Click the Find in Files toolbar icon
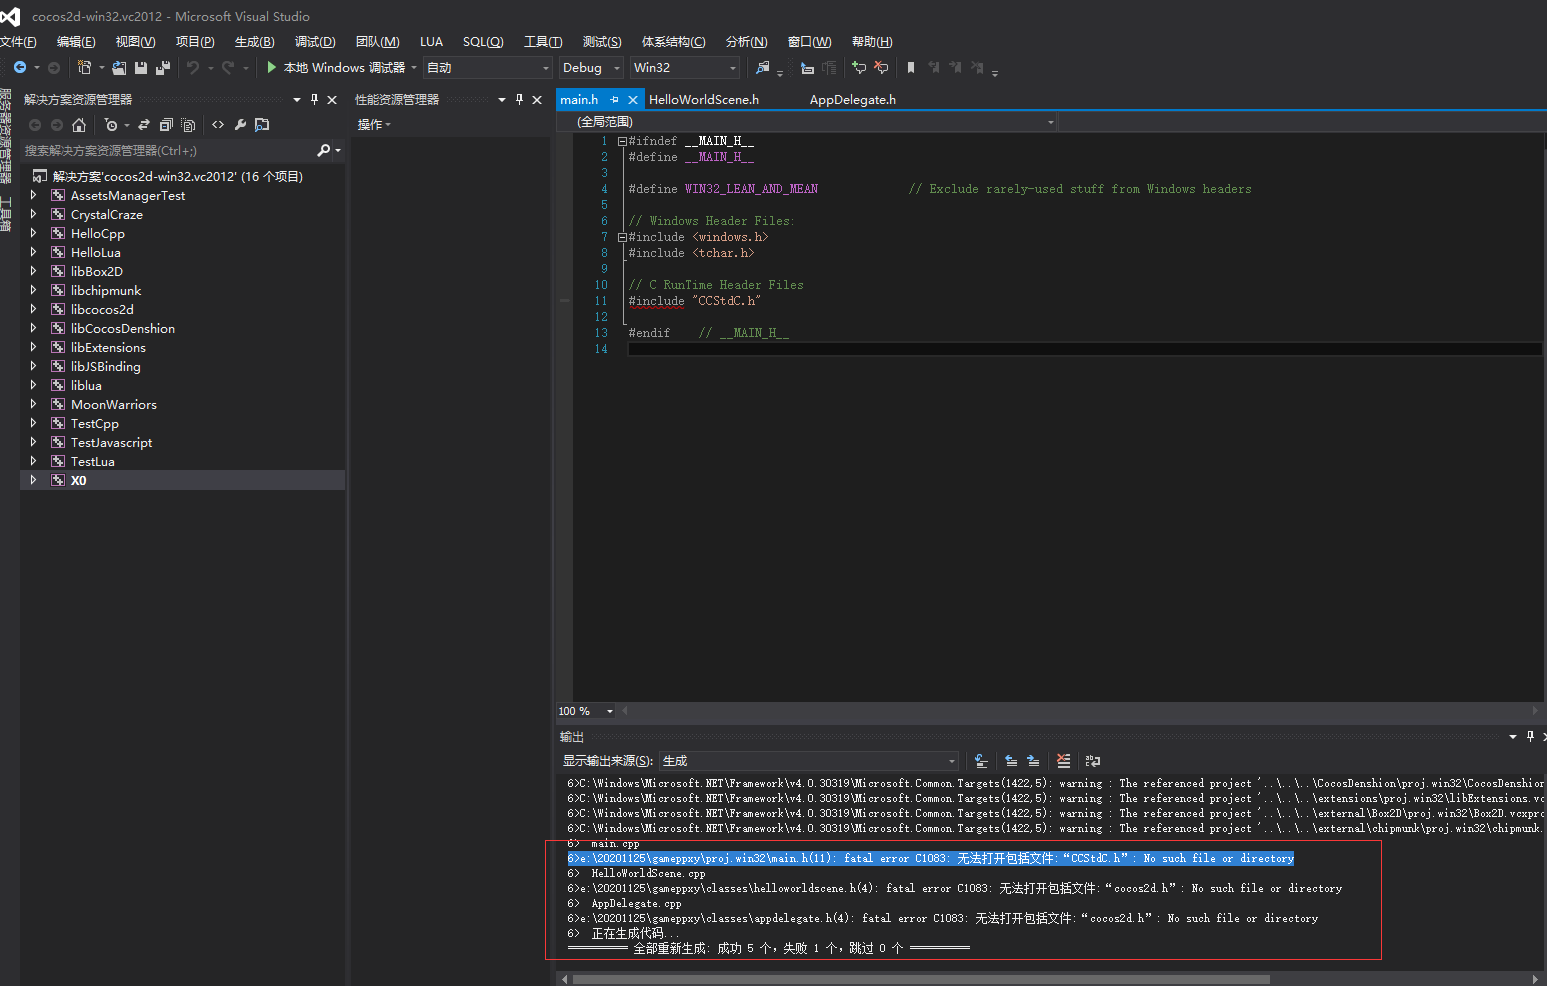The width and height of the screenshot is (1547, 986). click(x=763, y=68)
